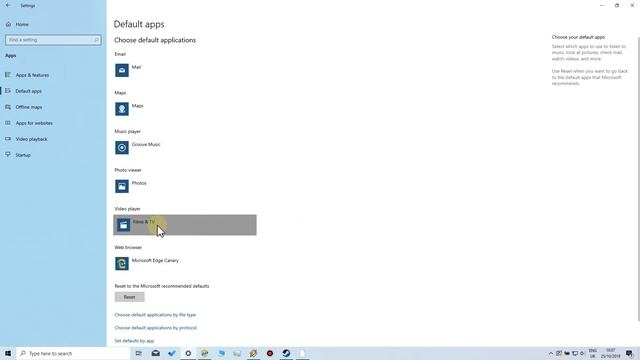
Task: Click the magnifier icon in Find a setting
Action: tap(96, 40)
